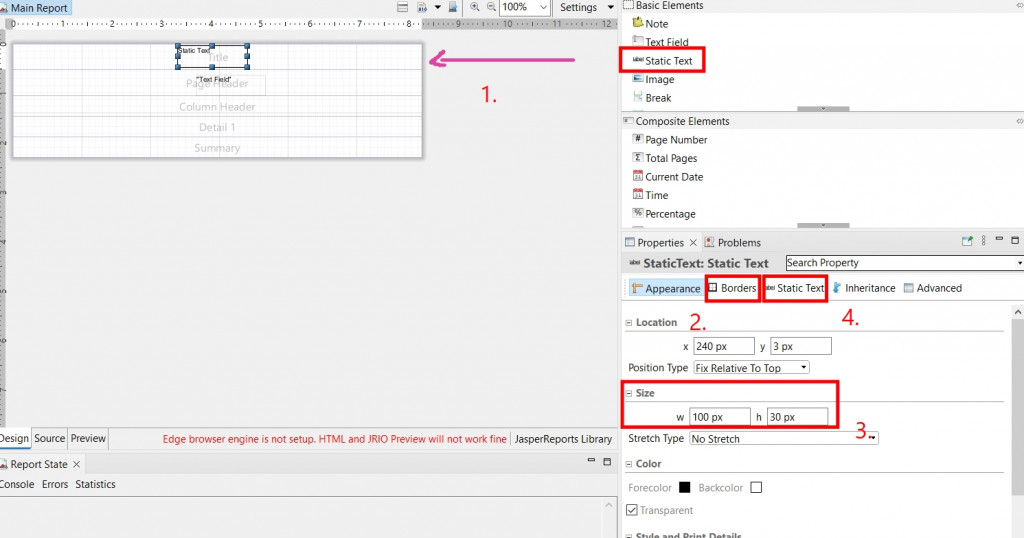Click the Time element icon

[x=638, y=195]
